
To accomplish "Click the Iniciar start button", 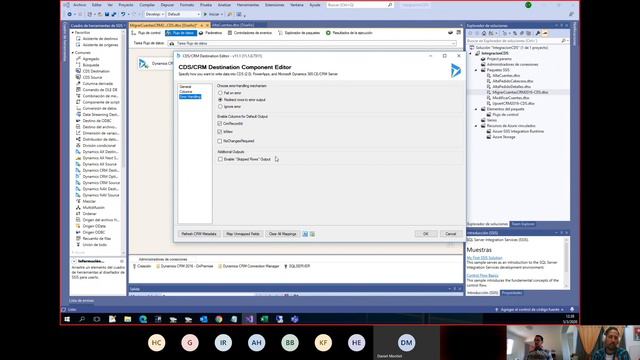I will [213, 14].
